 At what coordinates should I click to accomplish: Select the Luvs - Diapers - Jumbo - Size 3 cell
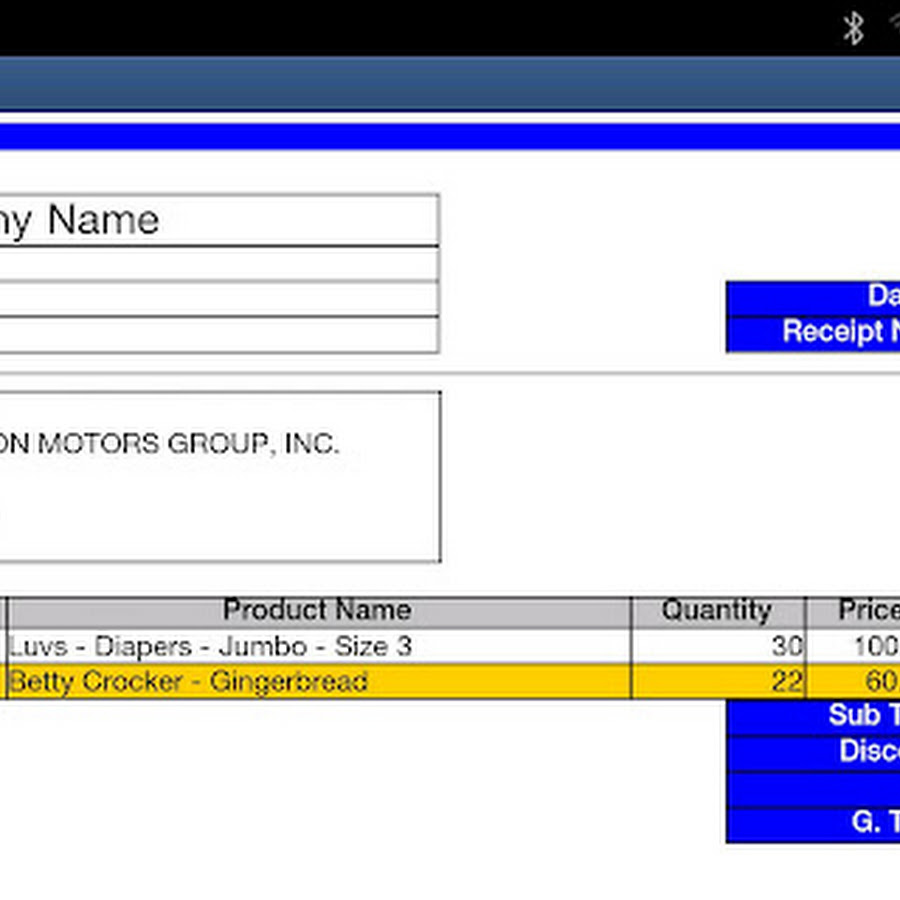pyautogui.click(x=319, y=646)
